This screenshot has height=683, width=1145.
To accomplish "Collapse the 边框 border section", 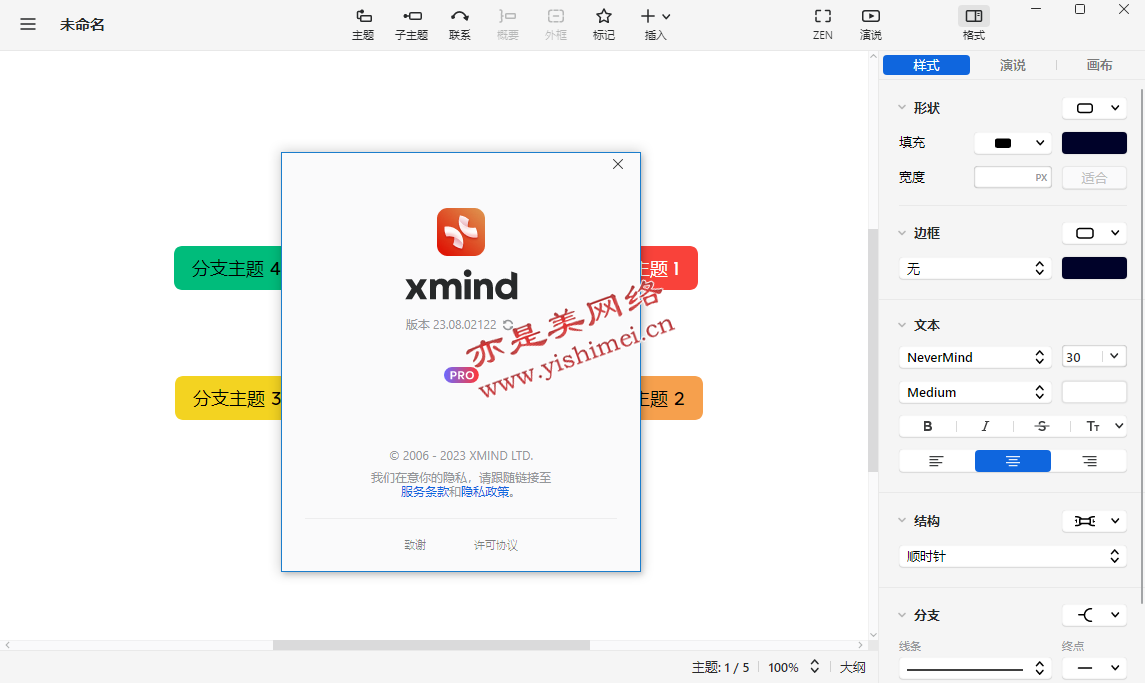I will coord(902,233).
